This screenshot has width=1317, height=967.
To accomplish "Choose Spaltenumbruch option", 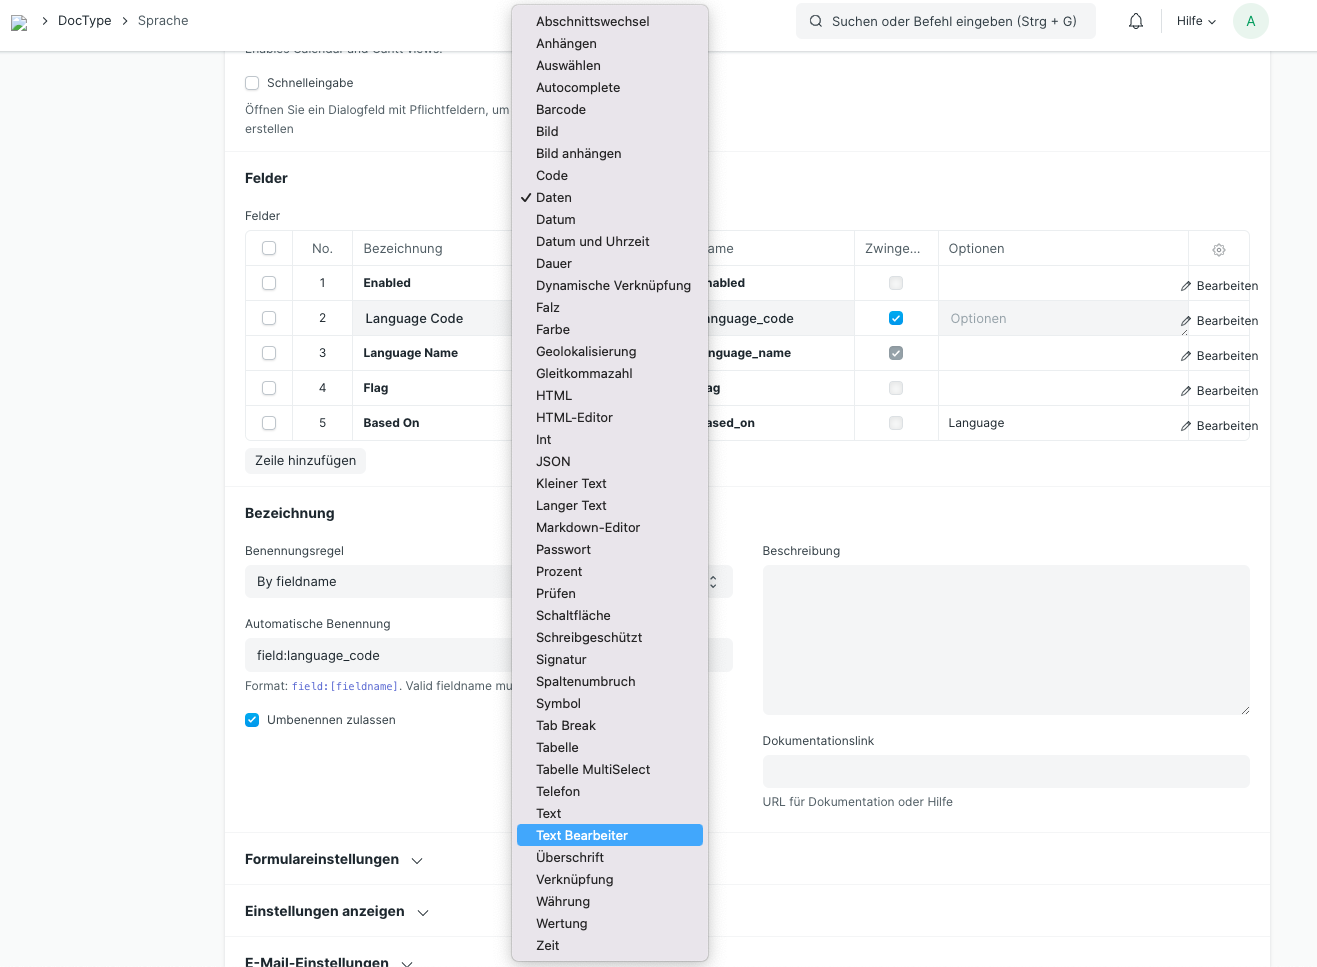I will pyautogui.click(x=610, y=681).
